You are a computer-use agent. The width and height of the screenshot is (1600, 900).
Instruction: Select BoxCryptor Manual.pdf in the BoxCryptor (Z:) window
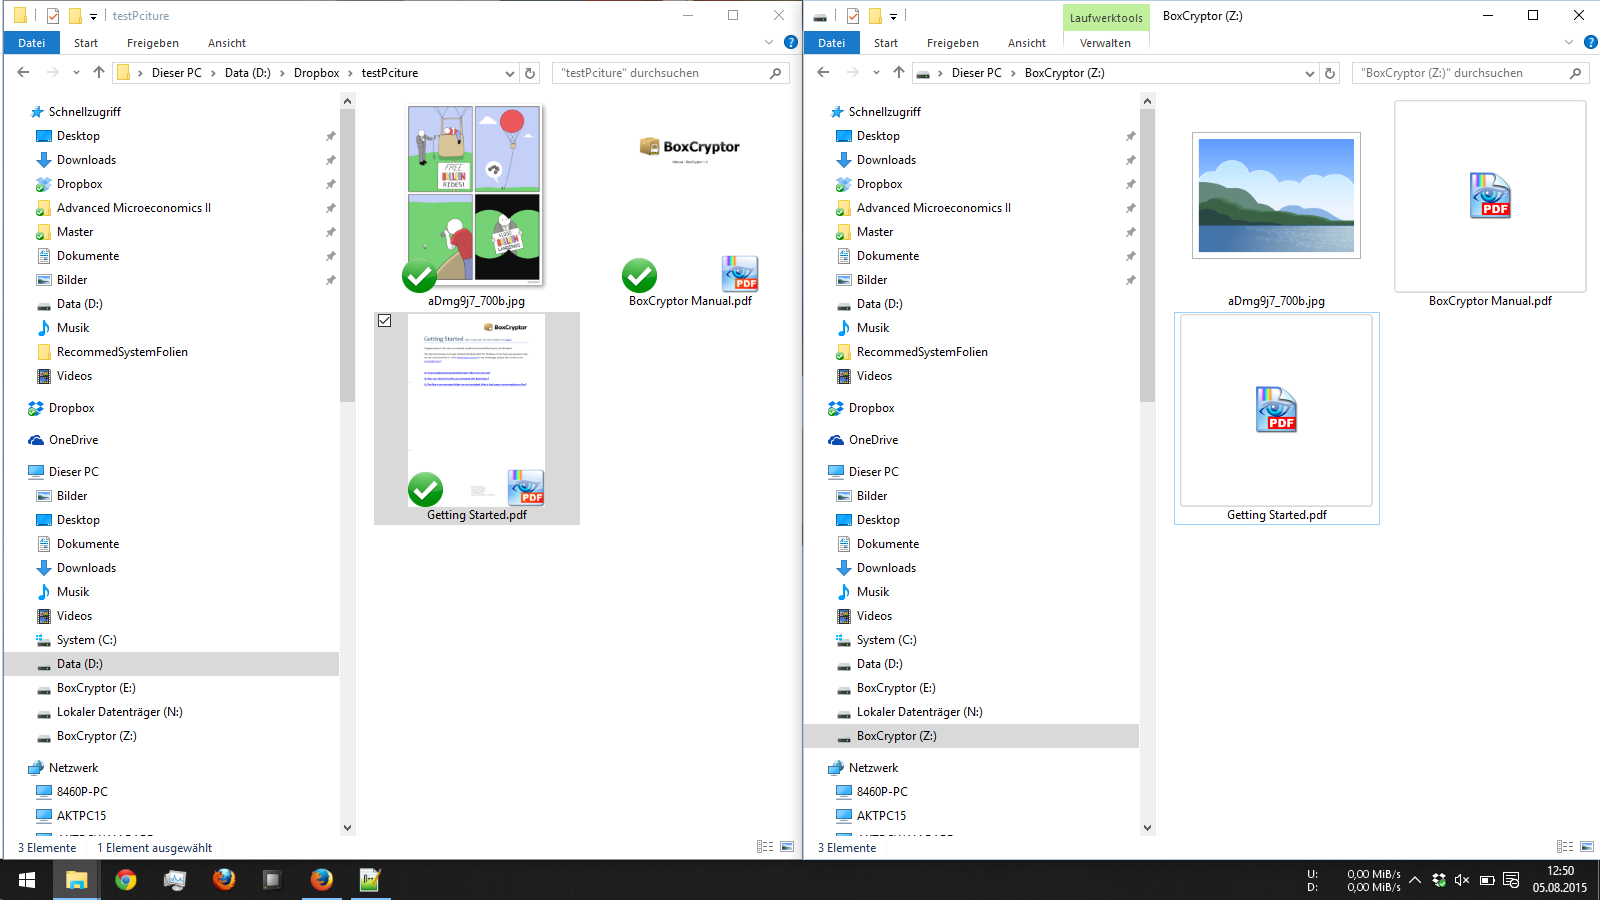pos(1490,205)
